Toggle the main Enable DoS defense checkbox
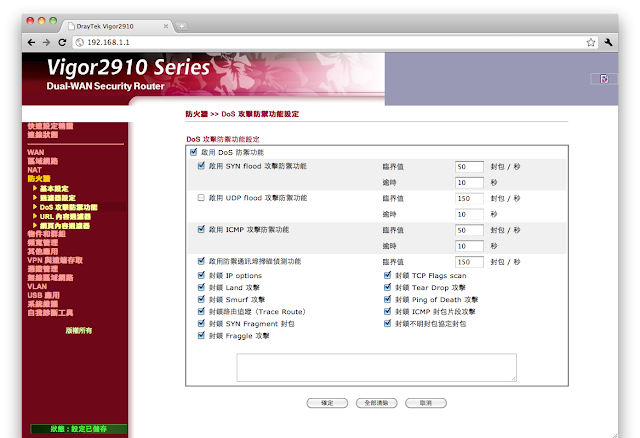The width and height of the screenshot is (640, 438). point(193,152)
